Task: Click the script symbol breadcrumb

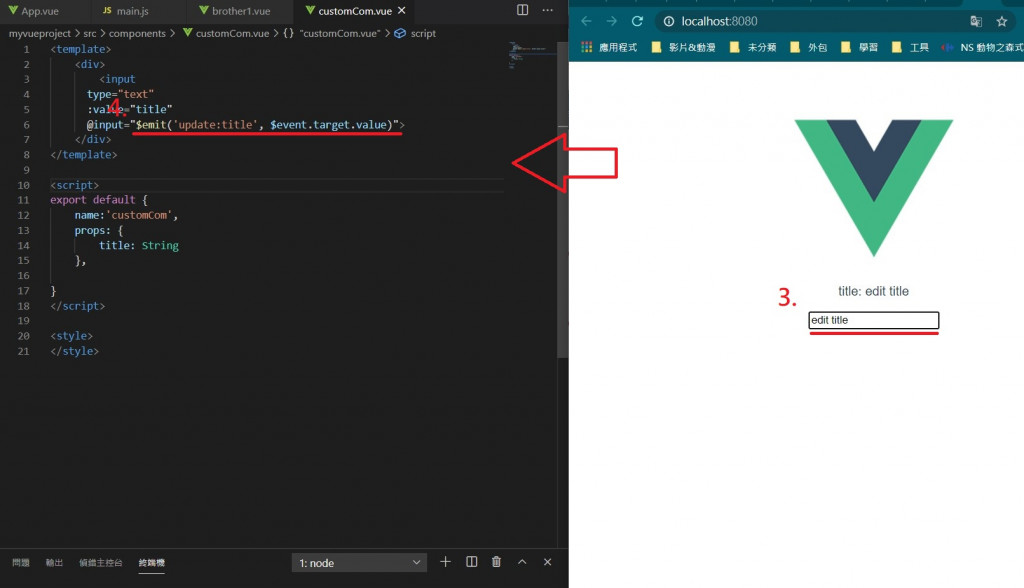Action: click(x=415, y=33)
